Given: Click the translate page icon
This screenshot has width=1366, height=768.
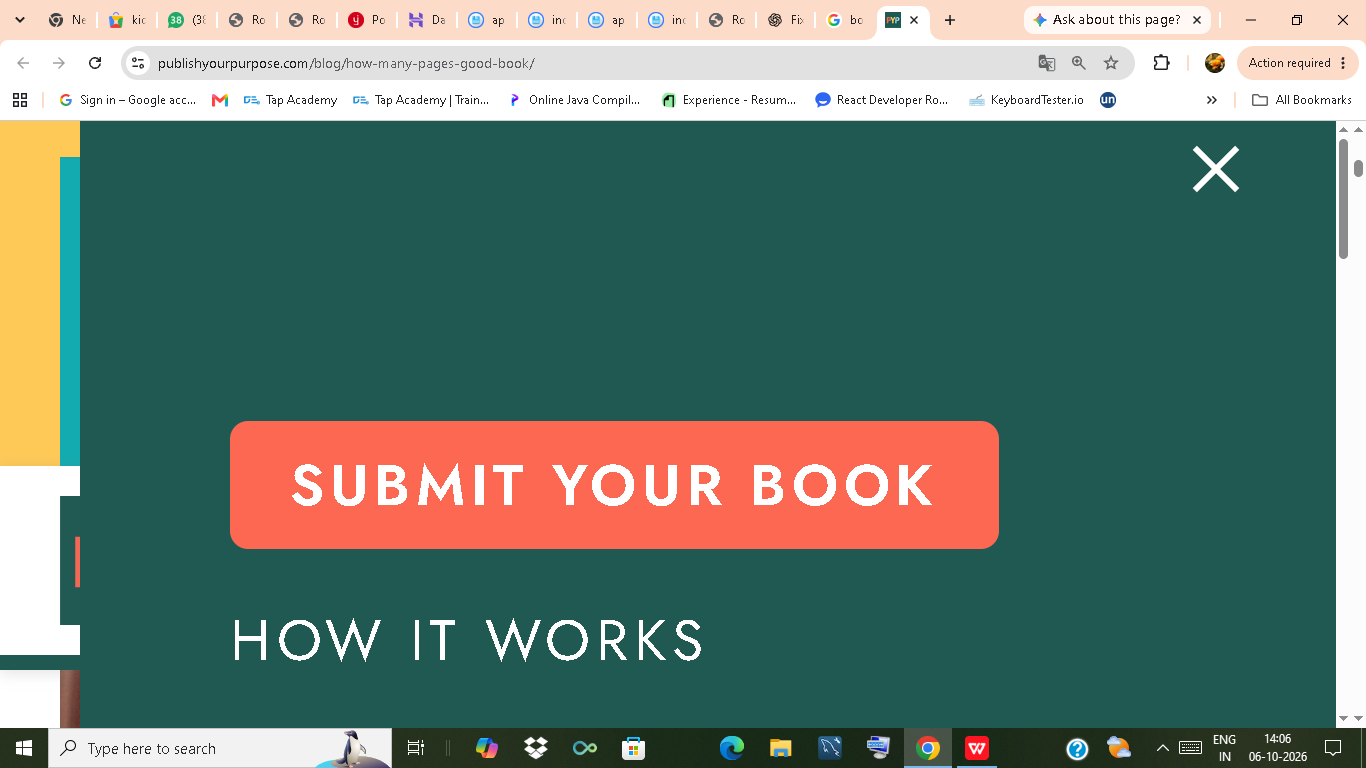Looking at the screenshot, I should [x=1047, y=63].
